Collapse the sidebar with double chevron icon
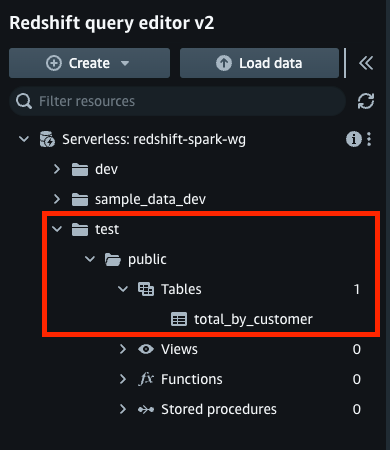 (x=366, y=63)
